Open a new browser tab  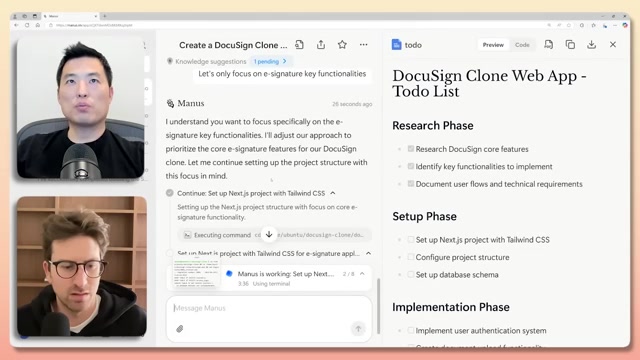105,16
